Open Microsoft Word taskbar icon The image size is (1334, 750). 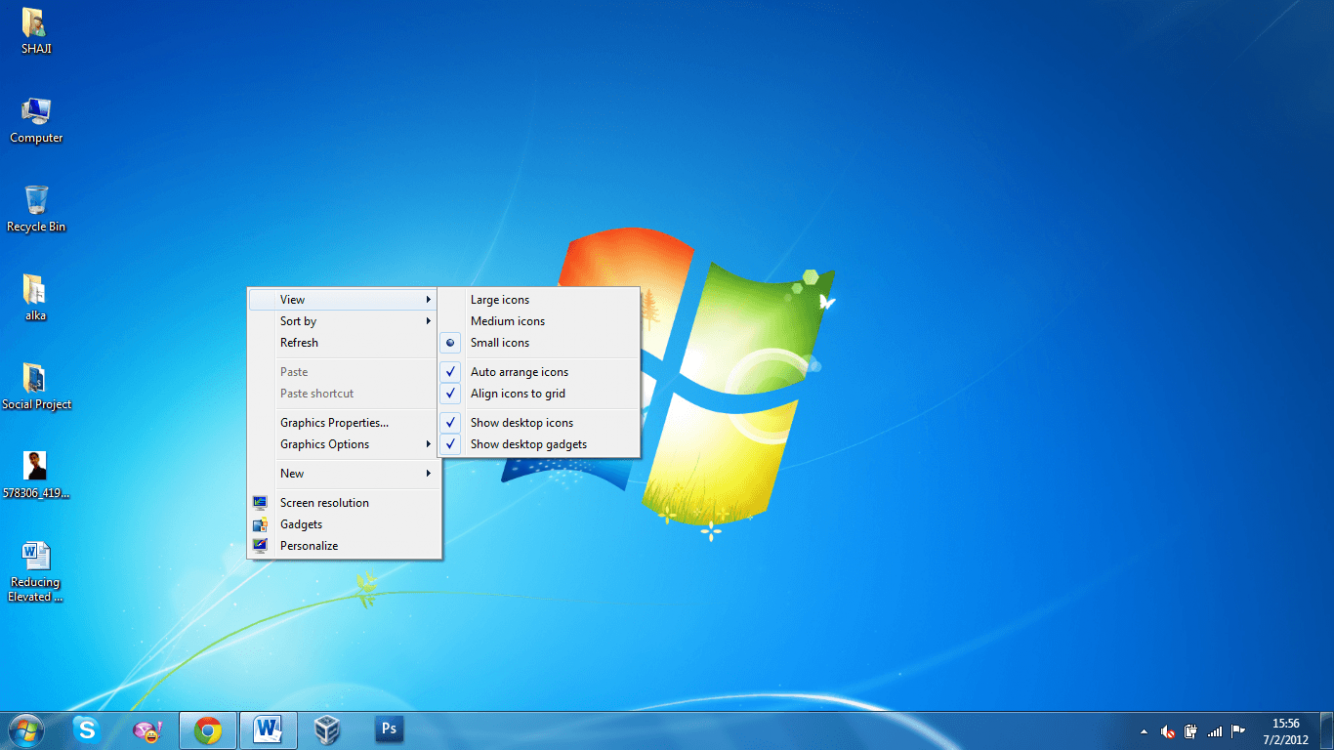(x=268, y=731)
